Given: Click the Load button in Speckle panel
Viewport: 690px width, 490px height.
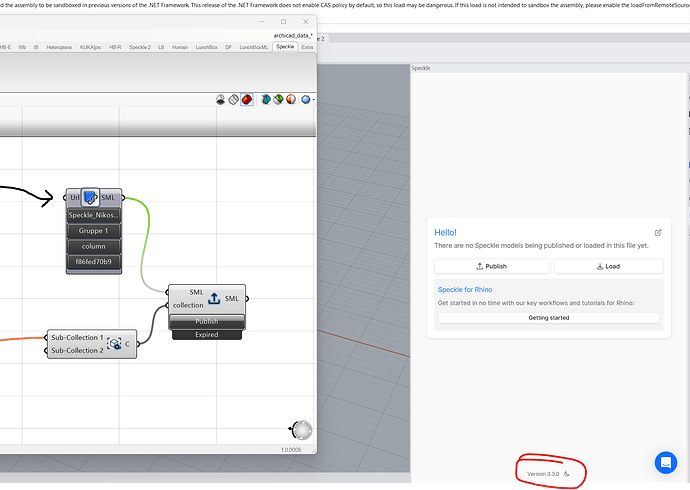Looking at the screenshot, I should pos(609,266).
